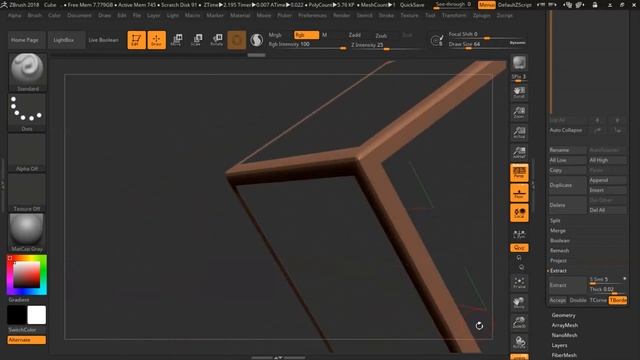
Task: Enable the Mrgb paint mode
Action: pos(276,35)
